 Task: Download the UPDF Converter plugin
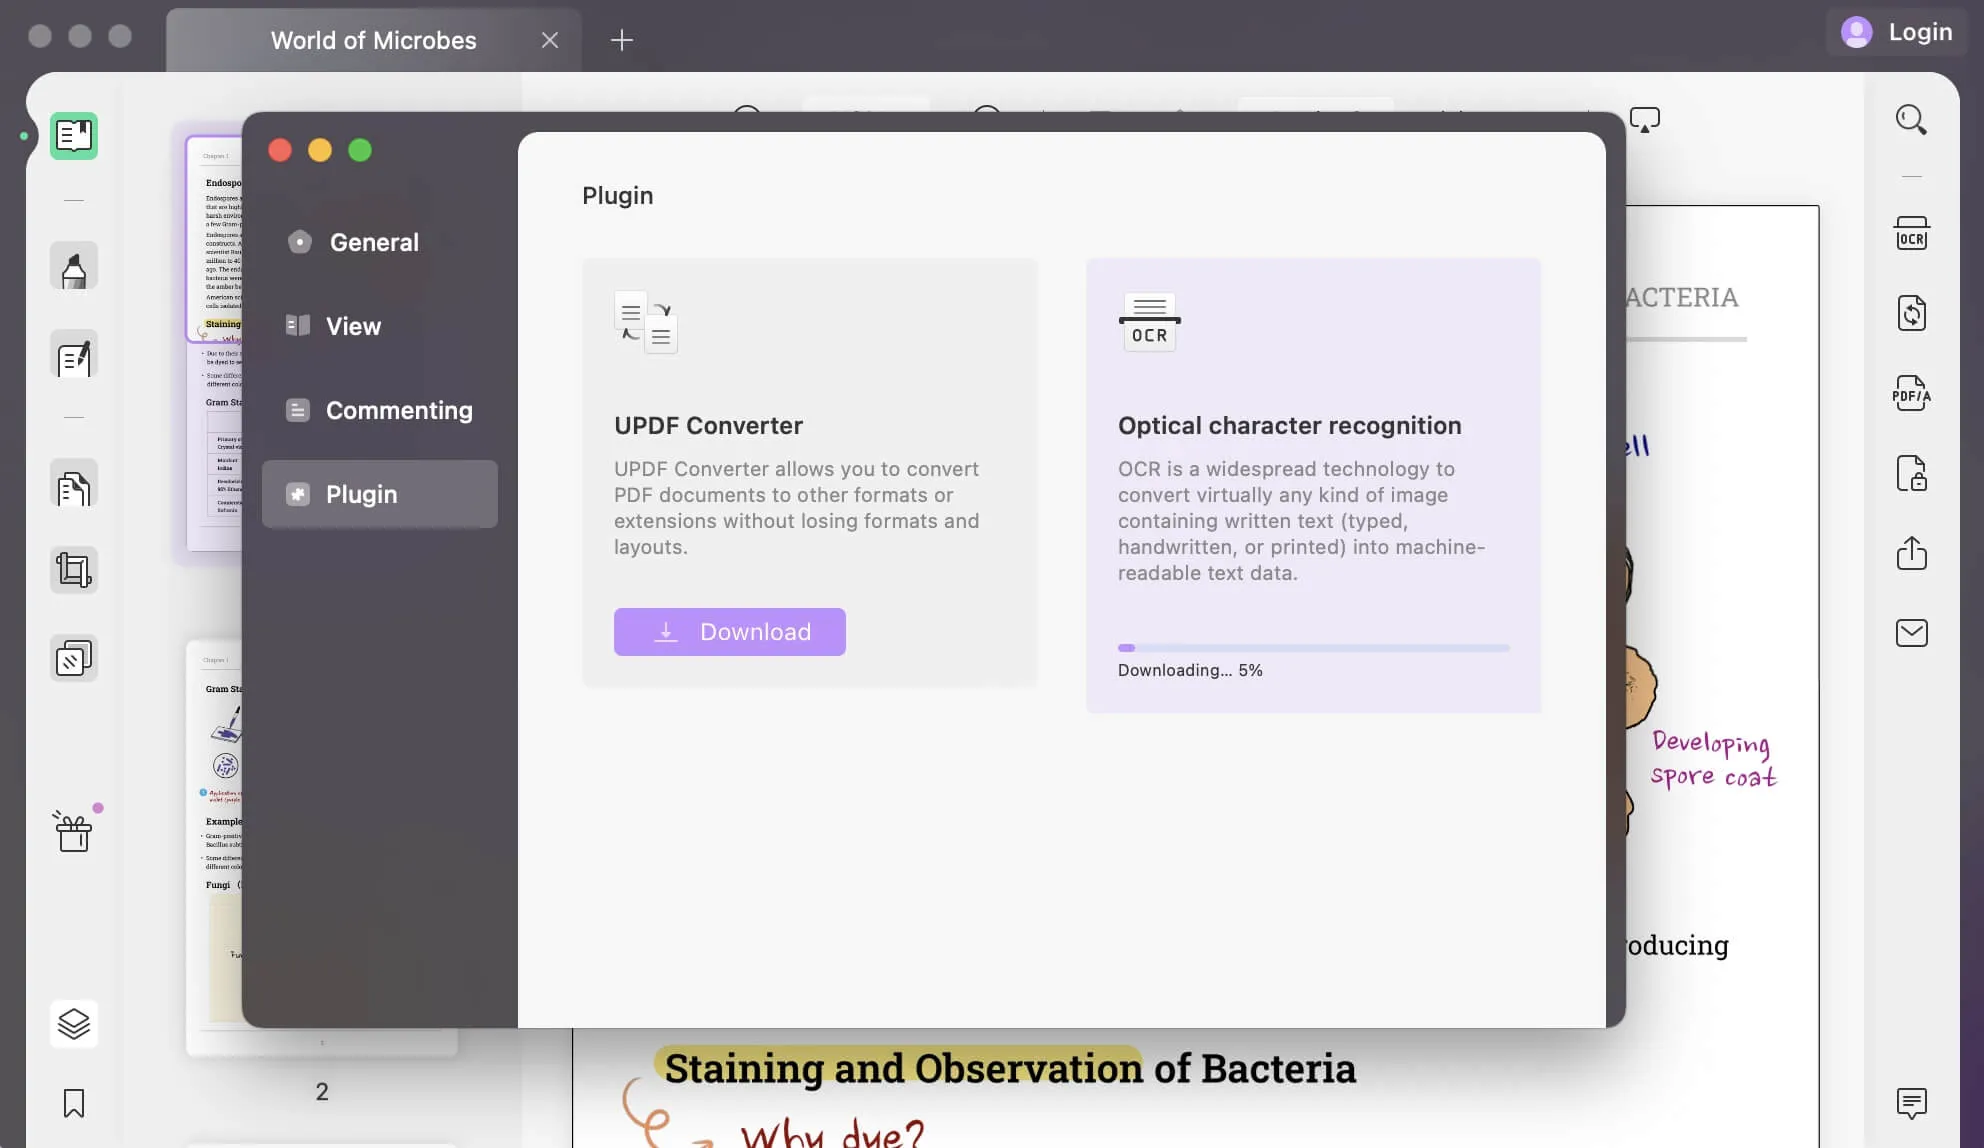pos(730,631)
